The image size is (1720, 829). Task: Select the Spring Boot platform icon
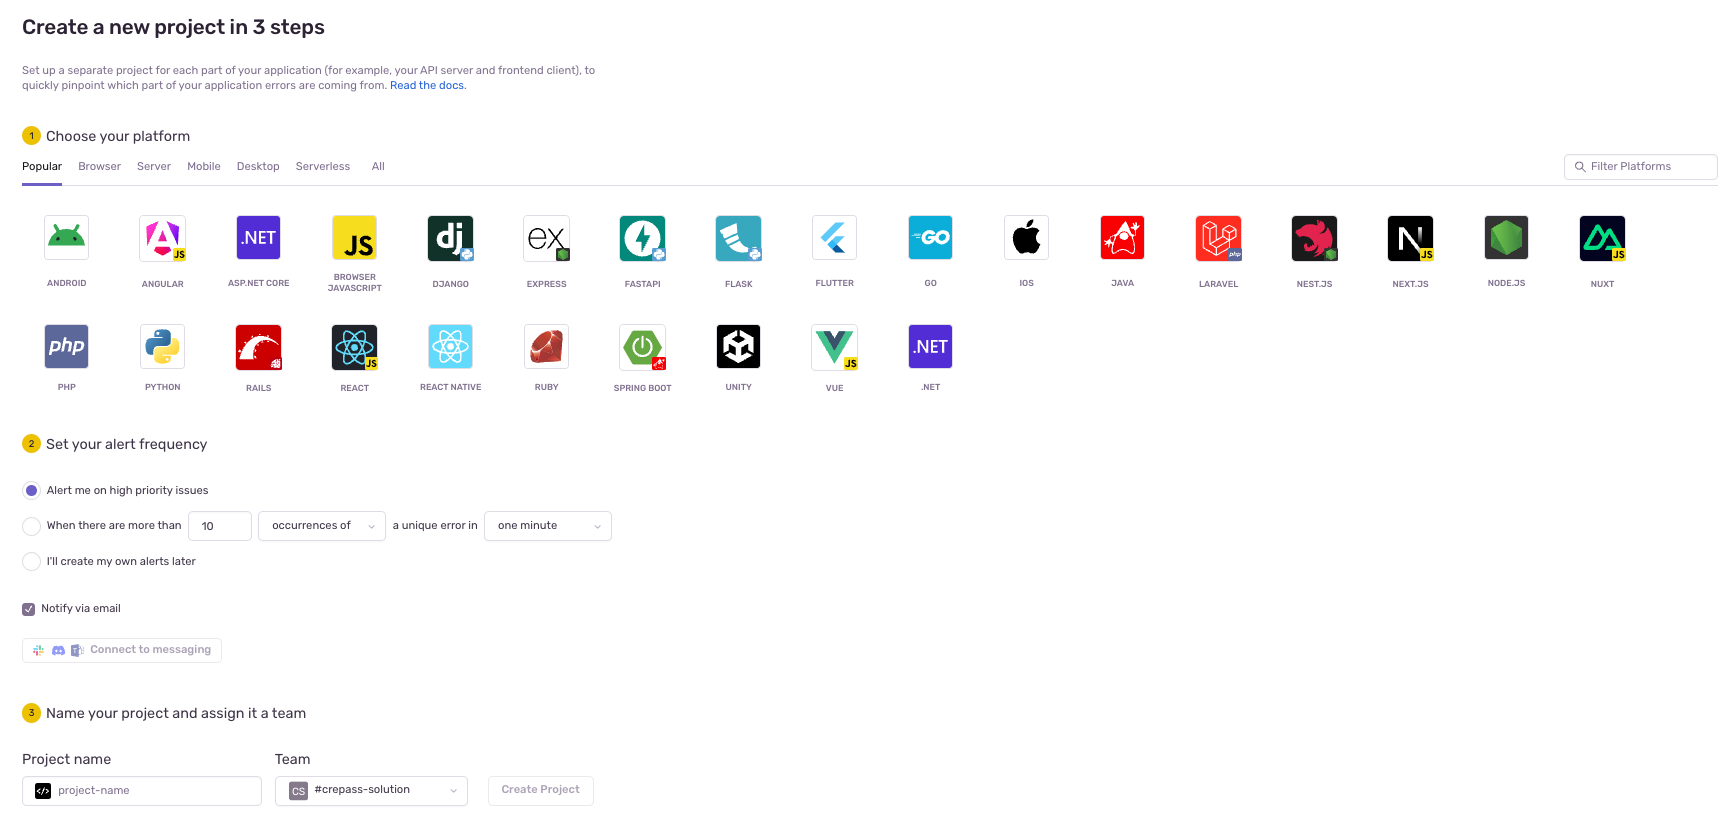(x=642, y=347)
